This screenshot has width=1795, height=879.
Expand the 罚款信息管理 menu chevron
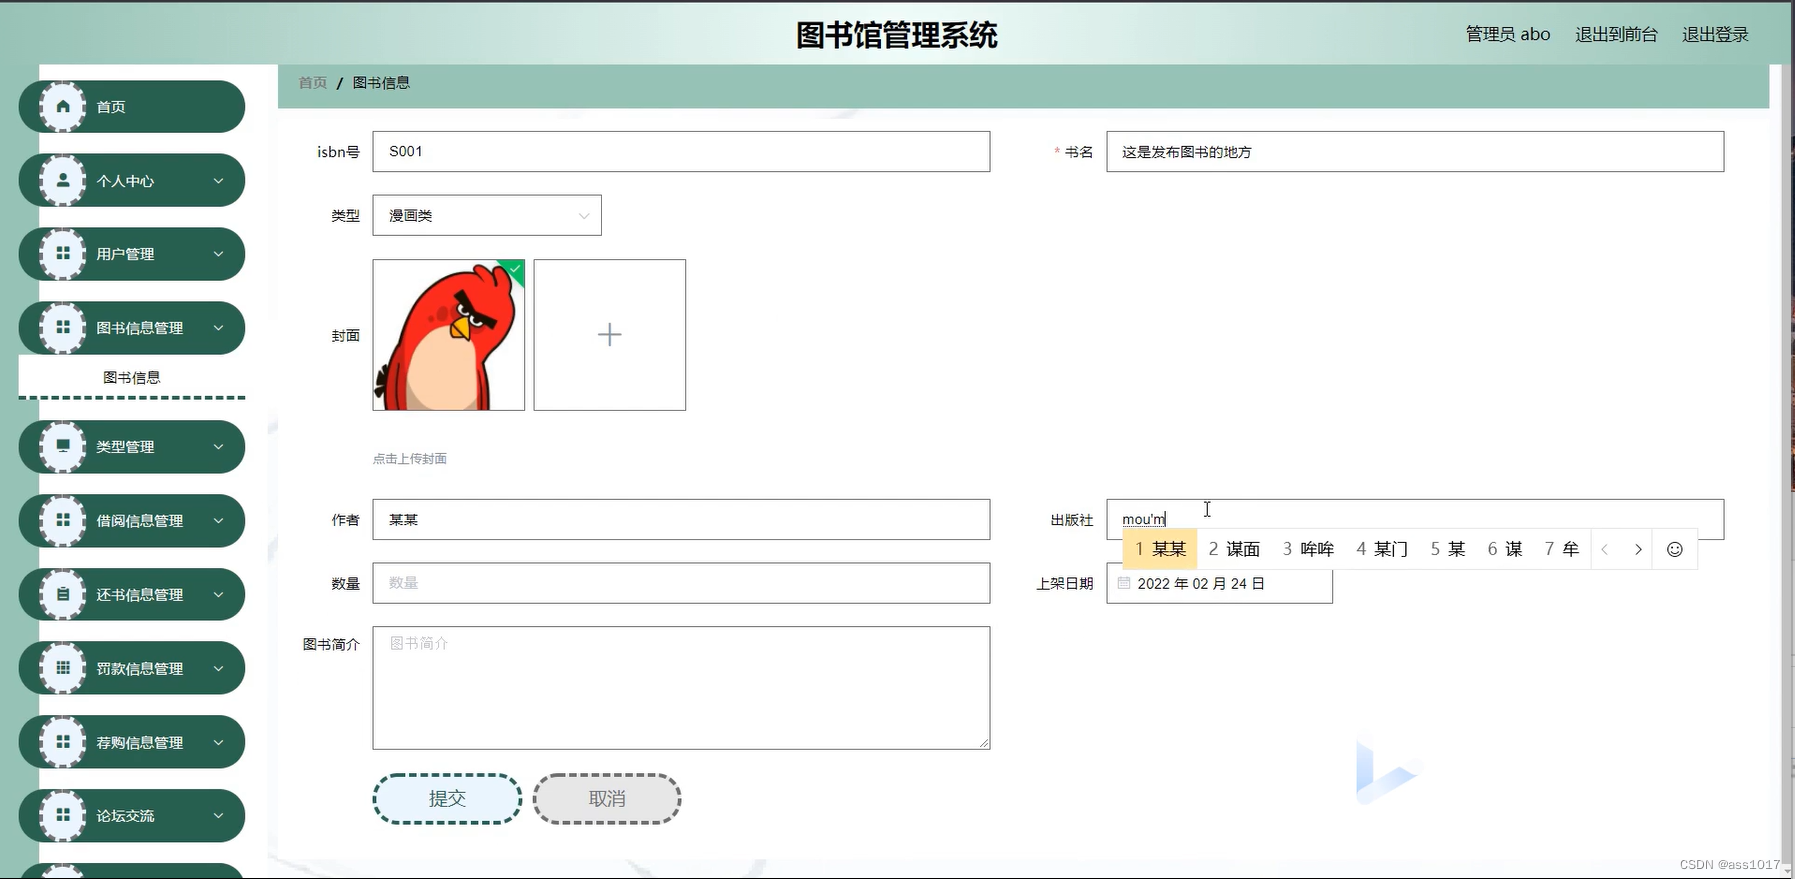coord(218,668)
